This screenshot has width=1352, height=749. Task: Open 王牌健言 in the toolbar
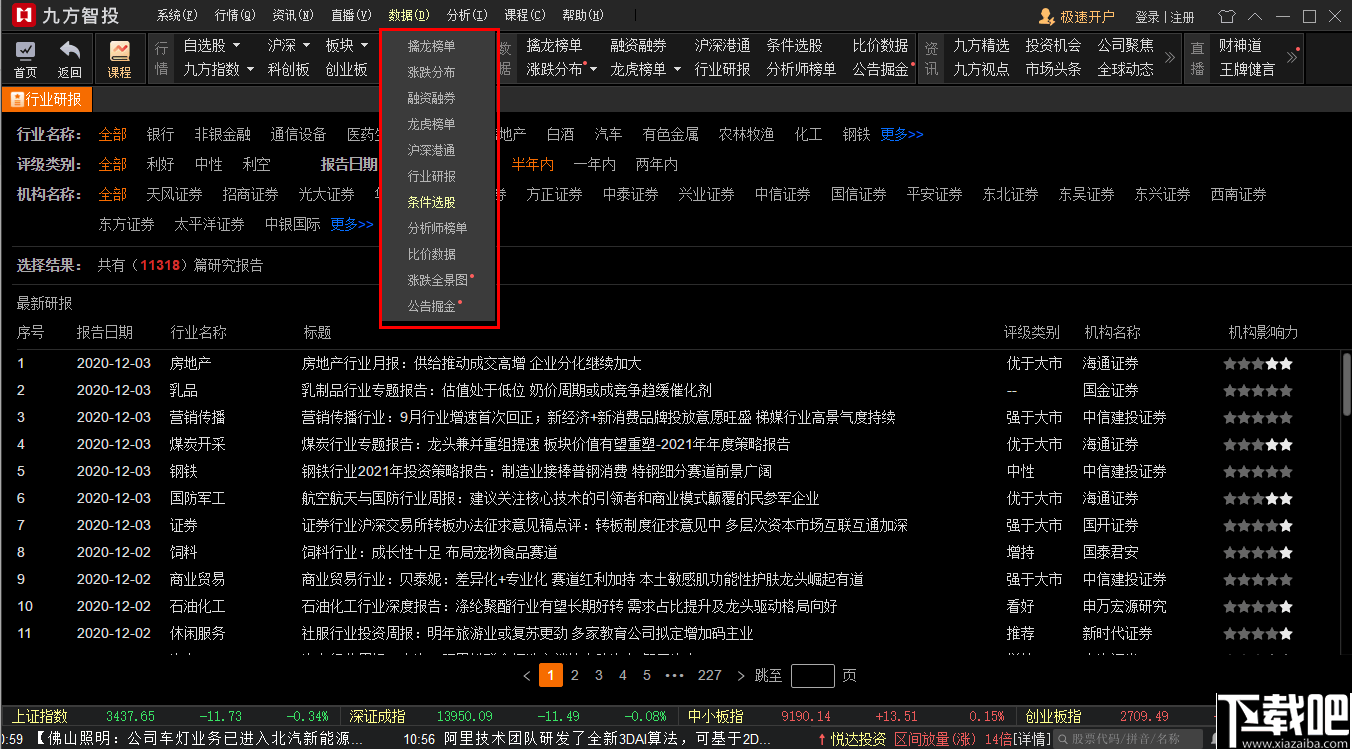[1247, 69]
